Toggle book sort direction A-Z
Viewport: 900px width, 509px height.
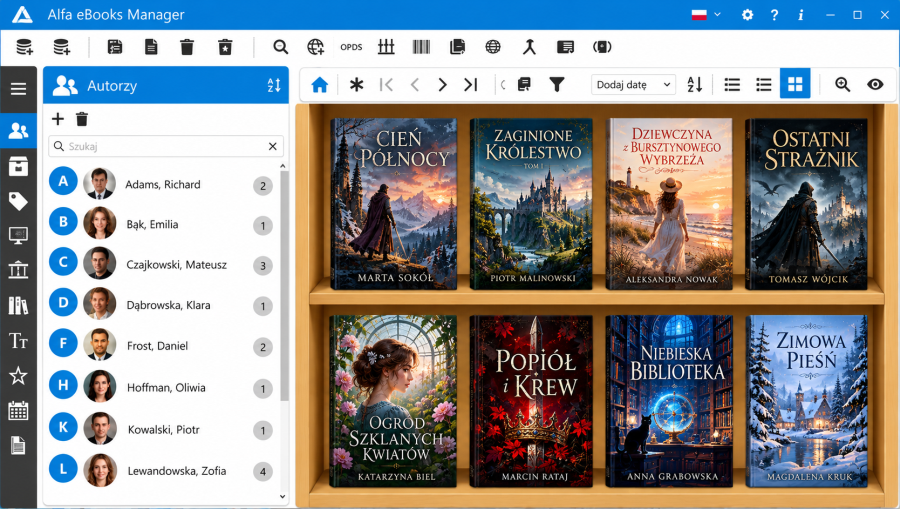click(x=695, y=85)
